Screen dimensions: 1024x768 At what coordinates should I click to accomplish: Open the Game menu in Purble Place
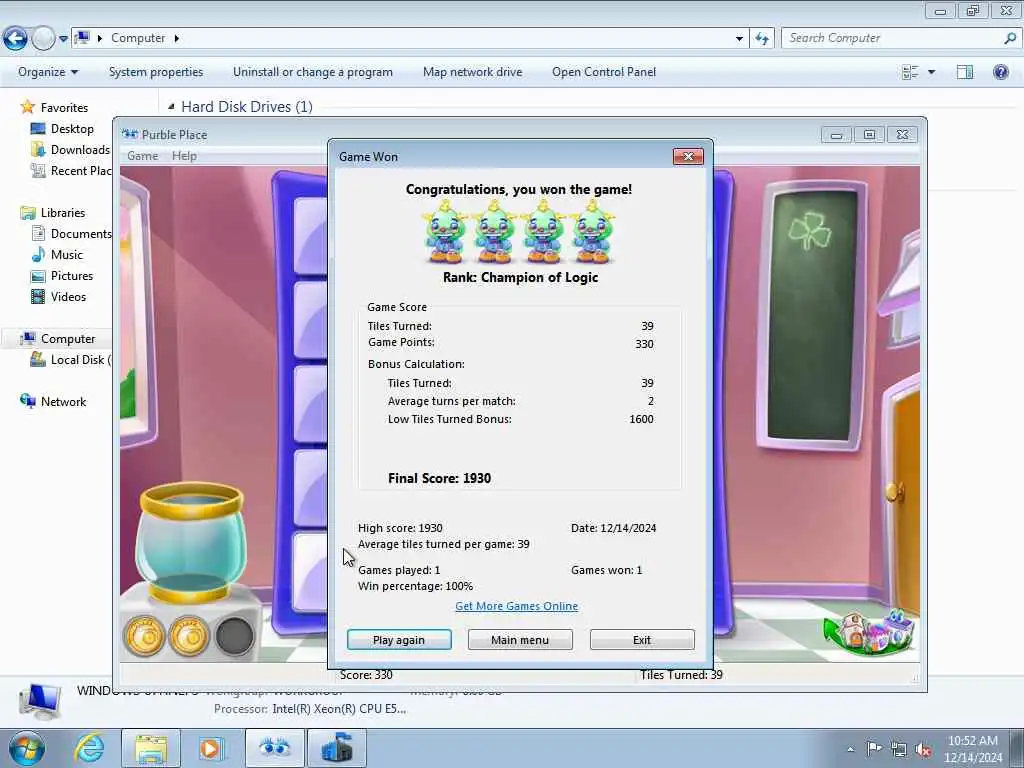pos(142,156)
